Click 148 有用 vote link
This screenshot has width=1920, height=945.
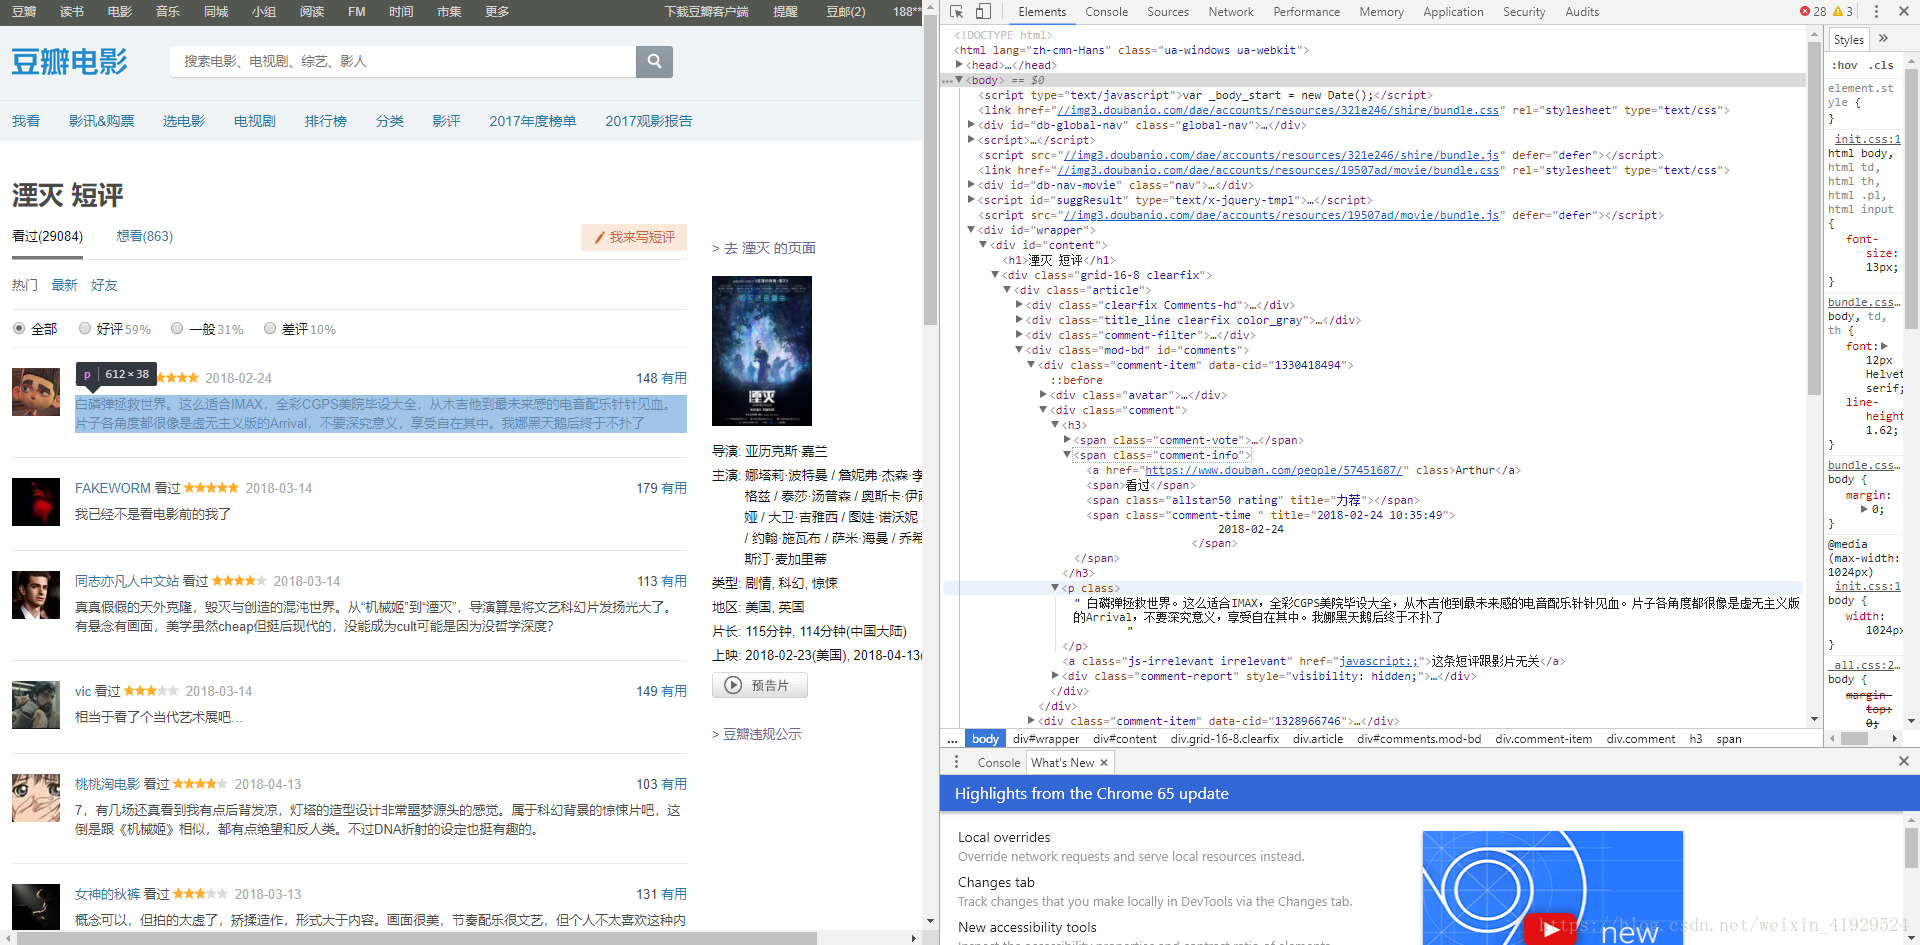pyautogui.click(x=661, y=378)
